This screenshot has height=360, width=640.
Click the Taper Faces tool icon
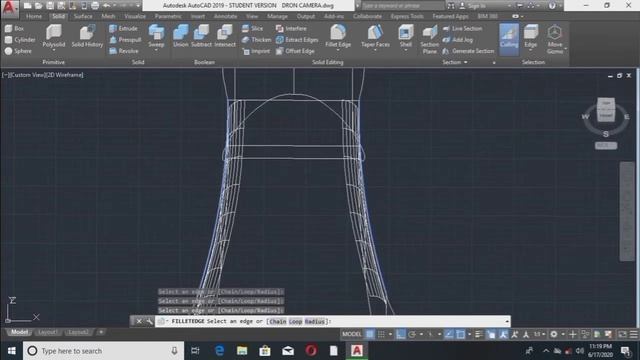375,32
